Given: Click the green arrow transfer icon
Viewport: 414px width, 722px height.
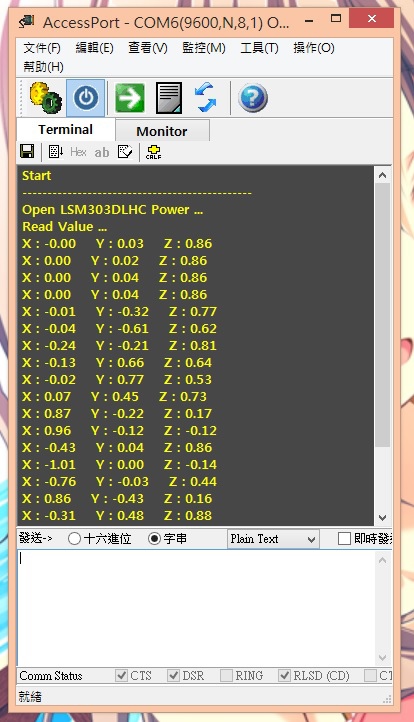Looking at the screenshot, I should 129,98.
